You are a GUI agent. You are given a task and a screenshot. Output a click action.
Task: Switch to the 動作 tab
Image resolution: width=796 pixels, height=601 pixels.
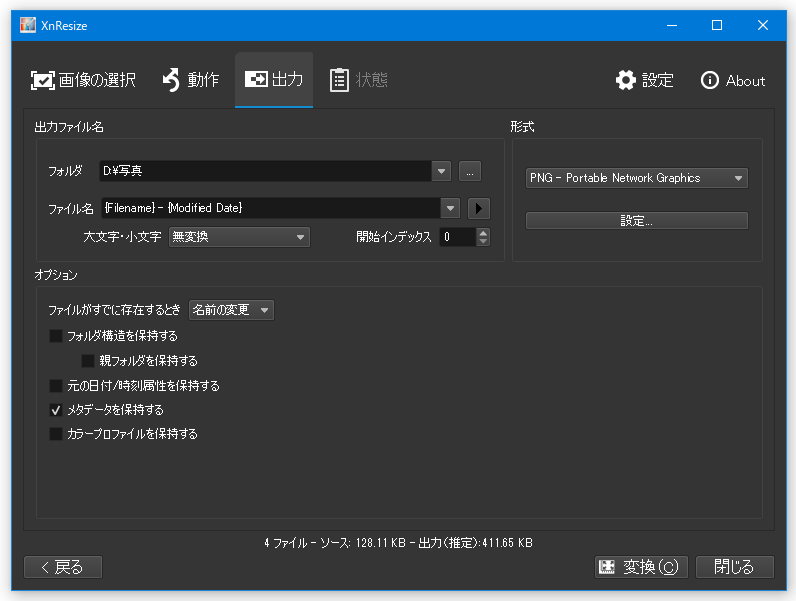(x=191, y=80)
